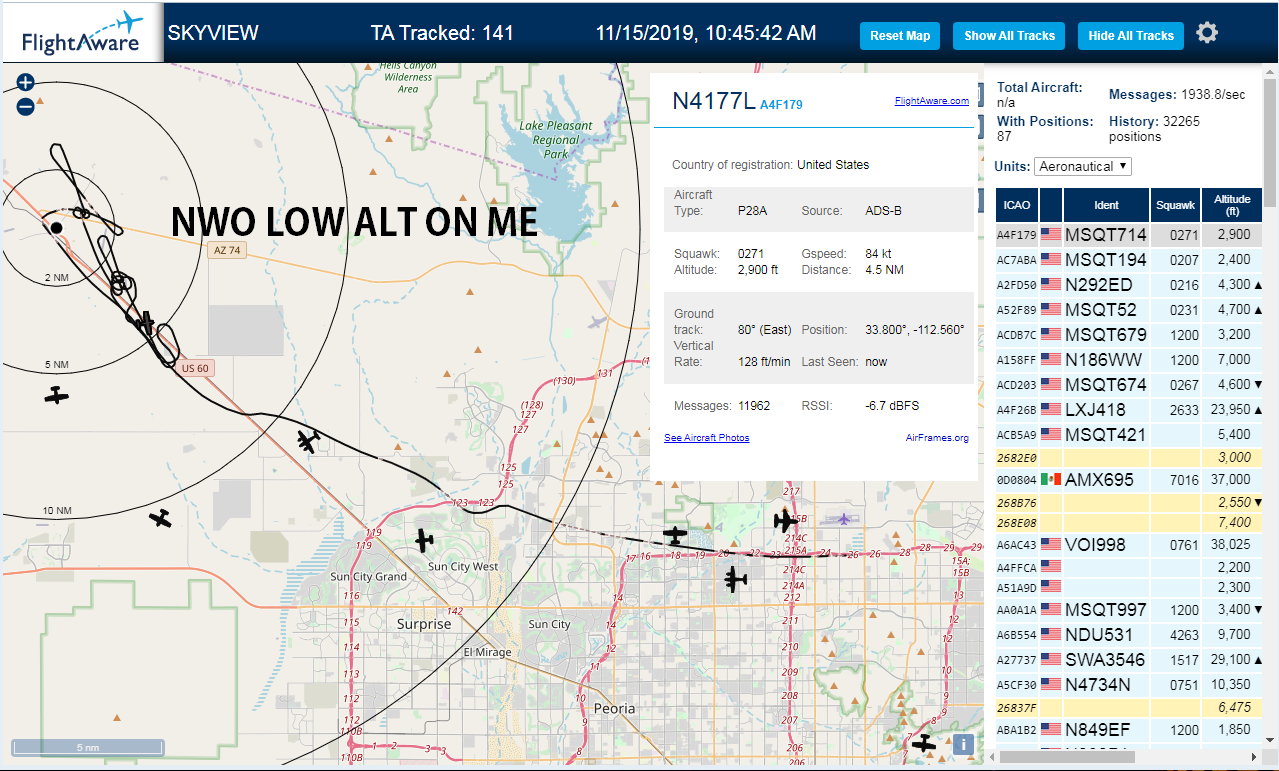Select the AMX695 aircraft row

[x=1130, y=480]
